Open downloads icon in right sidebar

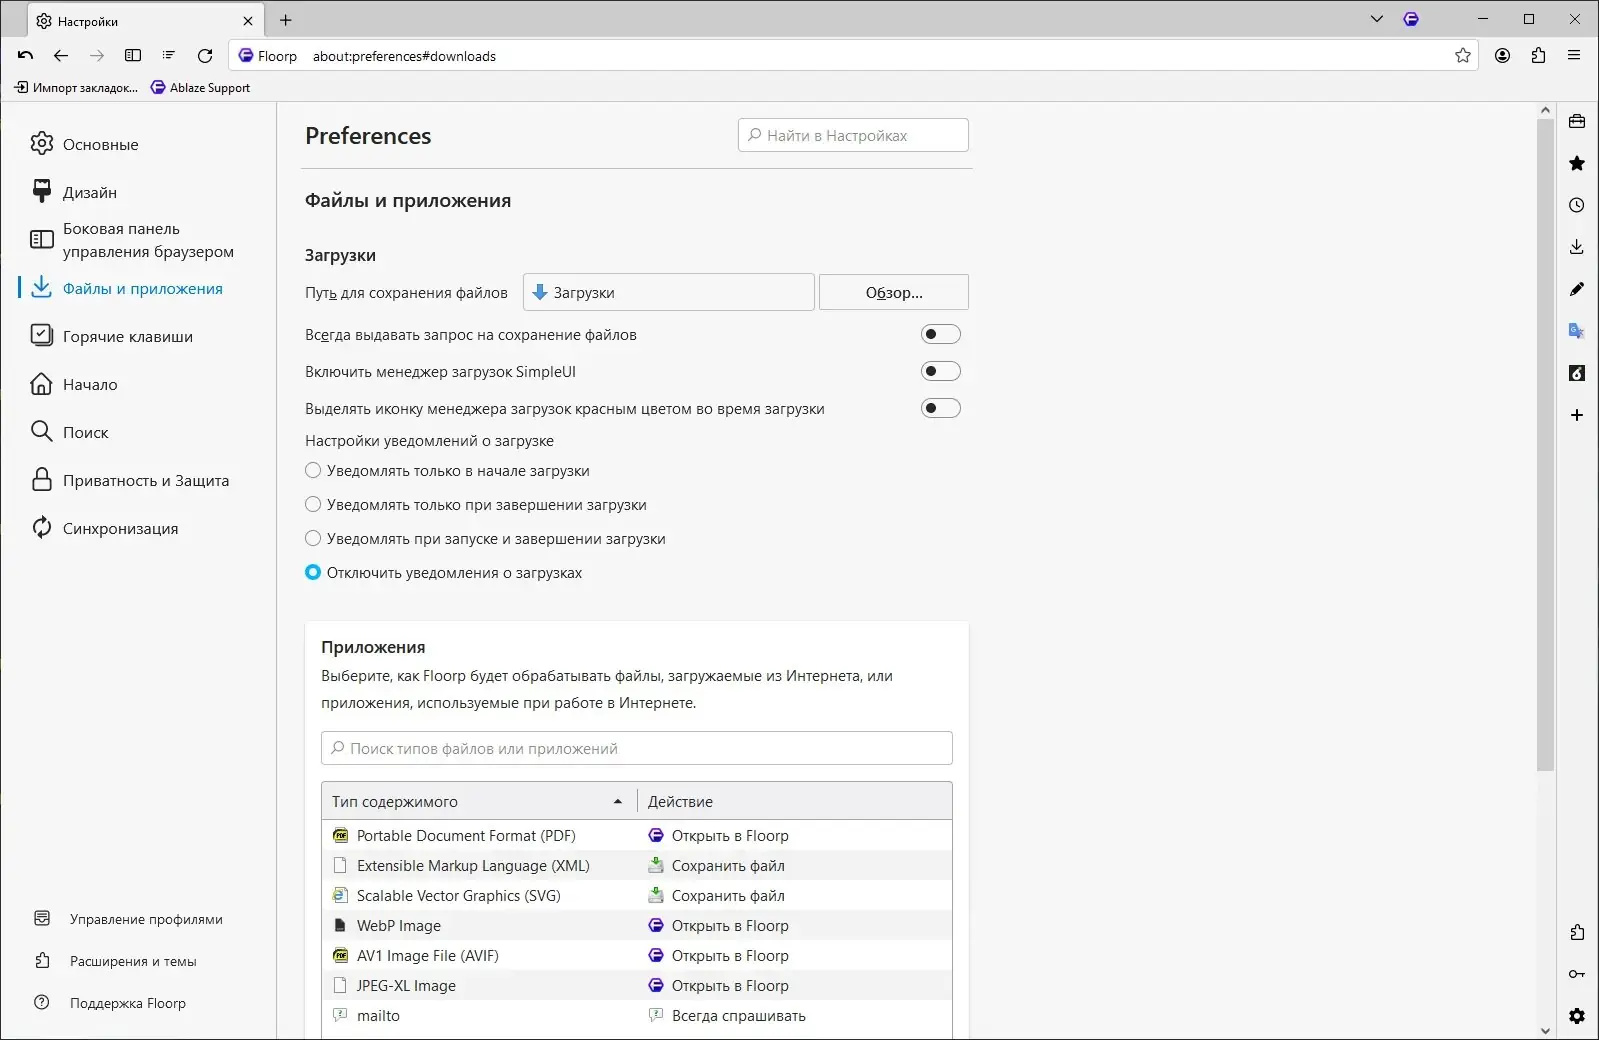click(x=1577, y=247)
